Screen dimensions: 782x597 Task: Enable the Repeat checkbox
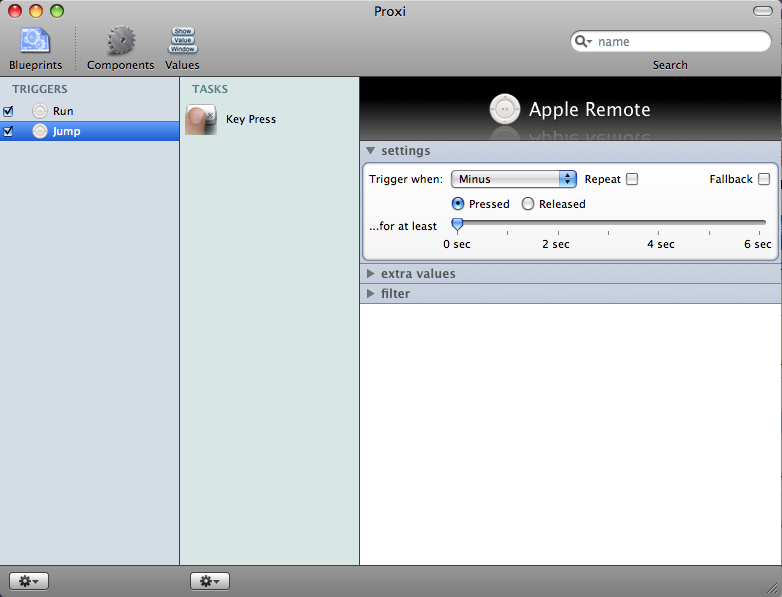point(632,179)
